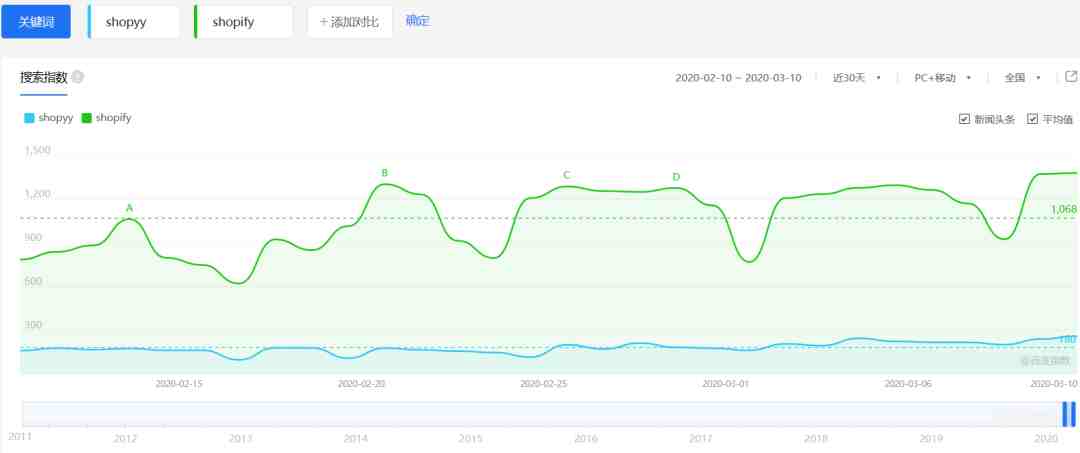Click year 2014 on the overview timeline
Image resolution: width=1080 pixels, height=453 pixels.
click(355, 439)
